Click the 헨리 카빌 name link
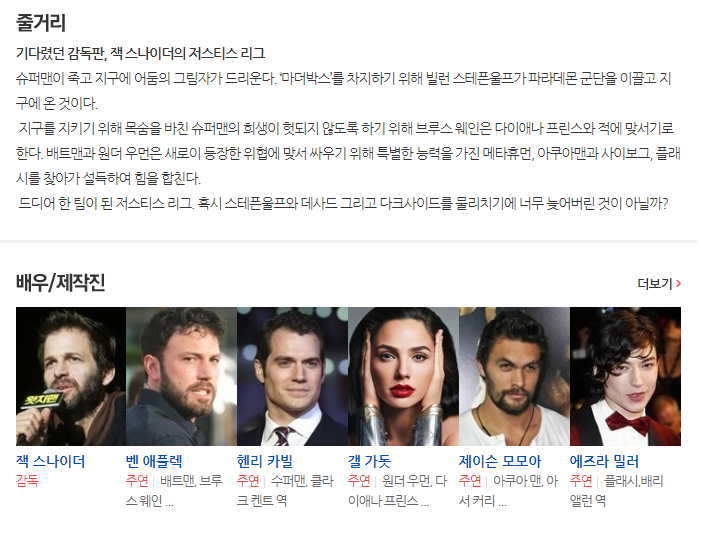This screenshot has width=701, height=535. (x=265, y=461)
